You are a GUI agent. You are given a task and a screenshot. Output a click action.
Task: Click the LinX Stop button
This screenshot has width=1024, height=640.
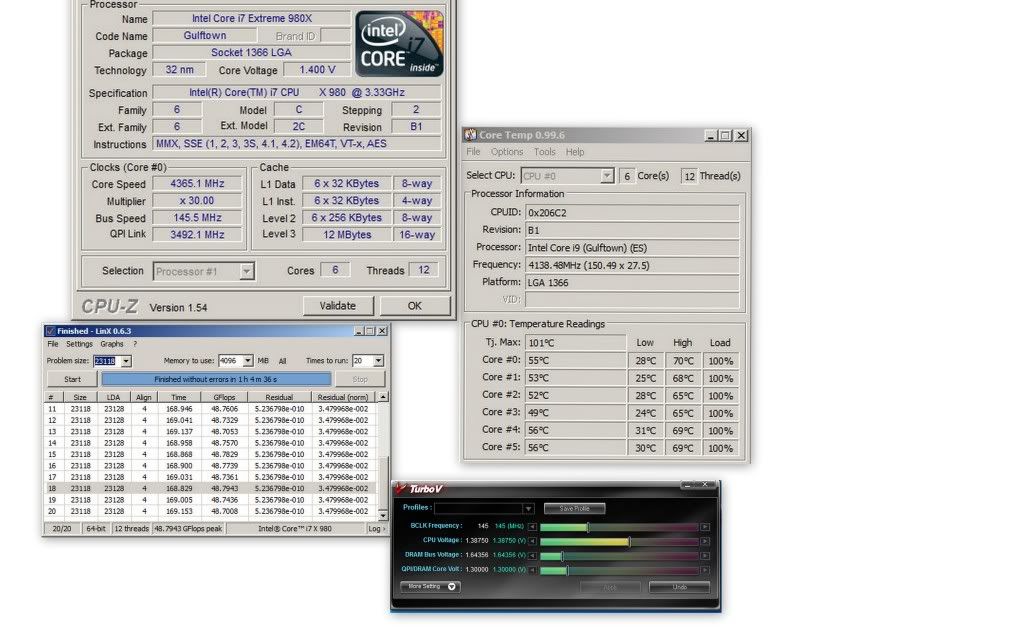point(360,379)
